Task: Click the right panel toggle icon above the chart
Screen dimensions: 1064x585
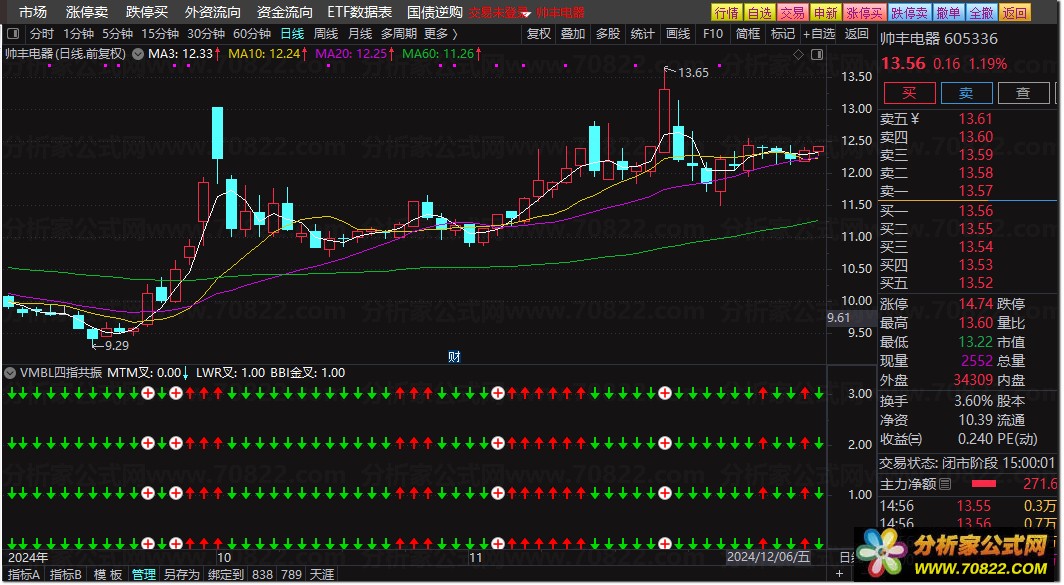Action: 817,54
